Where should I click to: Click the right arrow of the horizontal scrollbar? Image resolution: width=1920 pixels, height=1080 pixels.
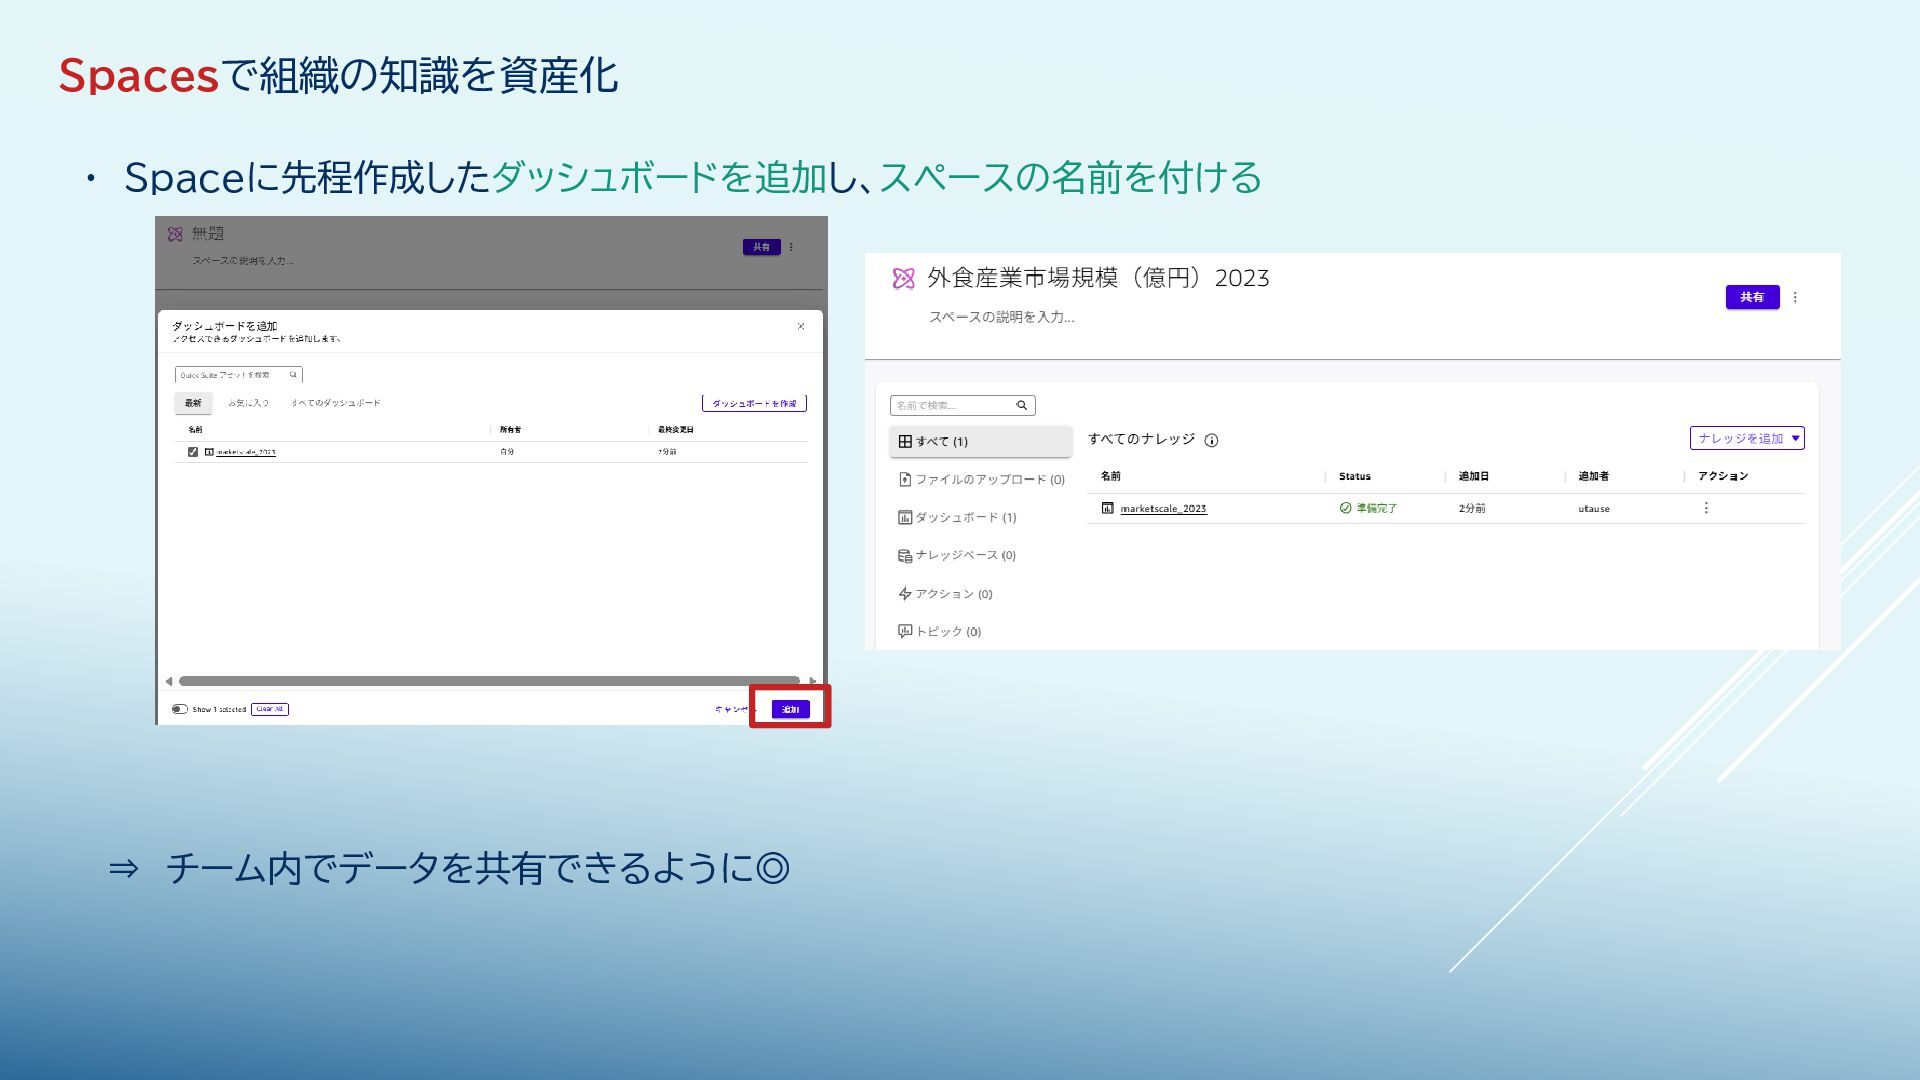(812, 681)
